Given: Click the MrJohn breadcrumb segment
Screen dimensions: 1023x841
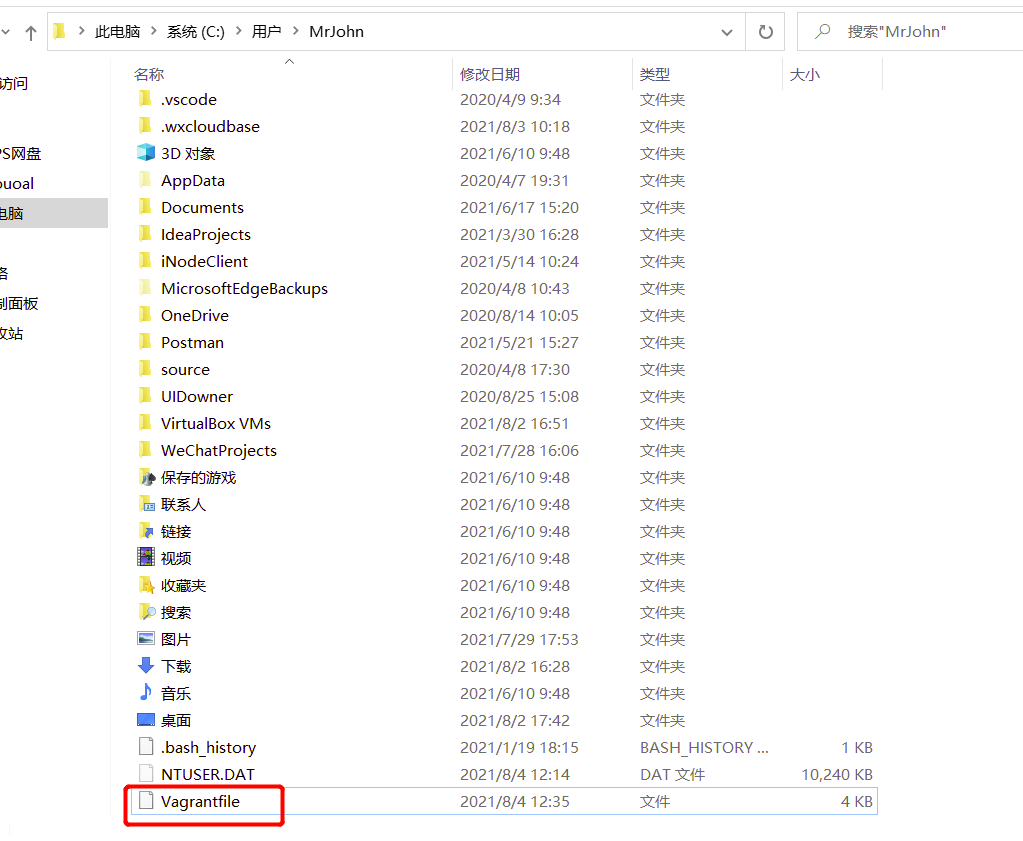Looking at the screenshot, I should tap(337, 32).
